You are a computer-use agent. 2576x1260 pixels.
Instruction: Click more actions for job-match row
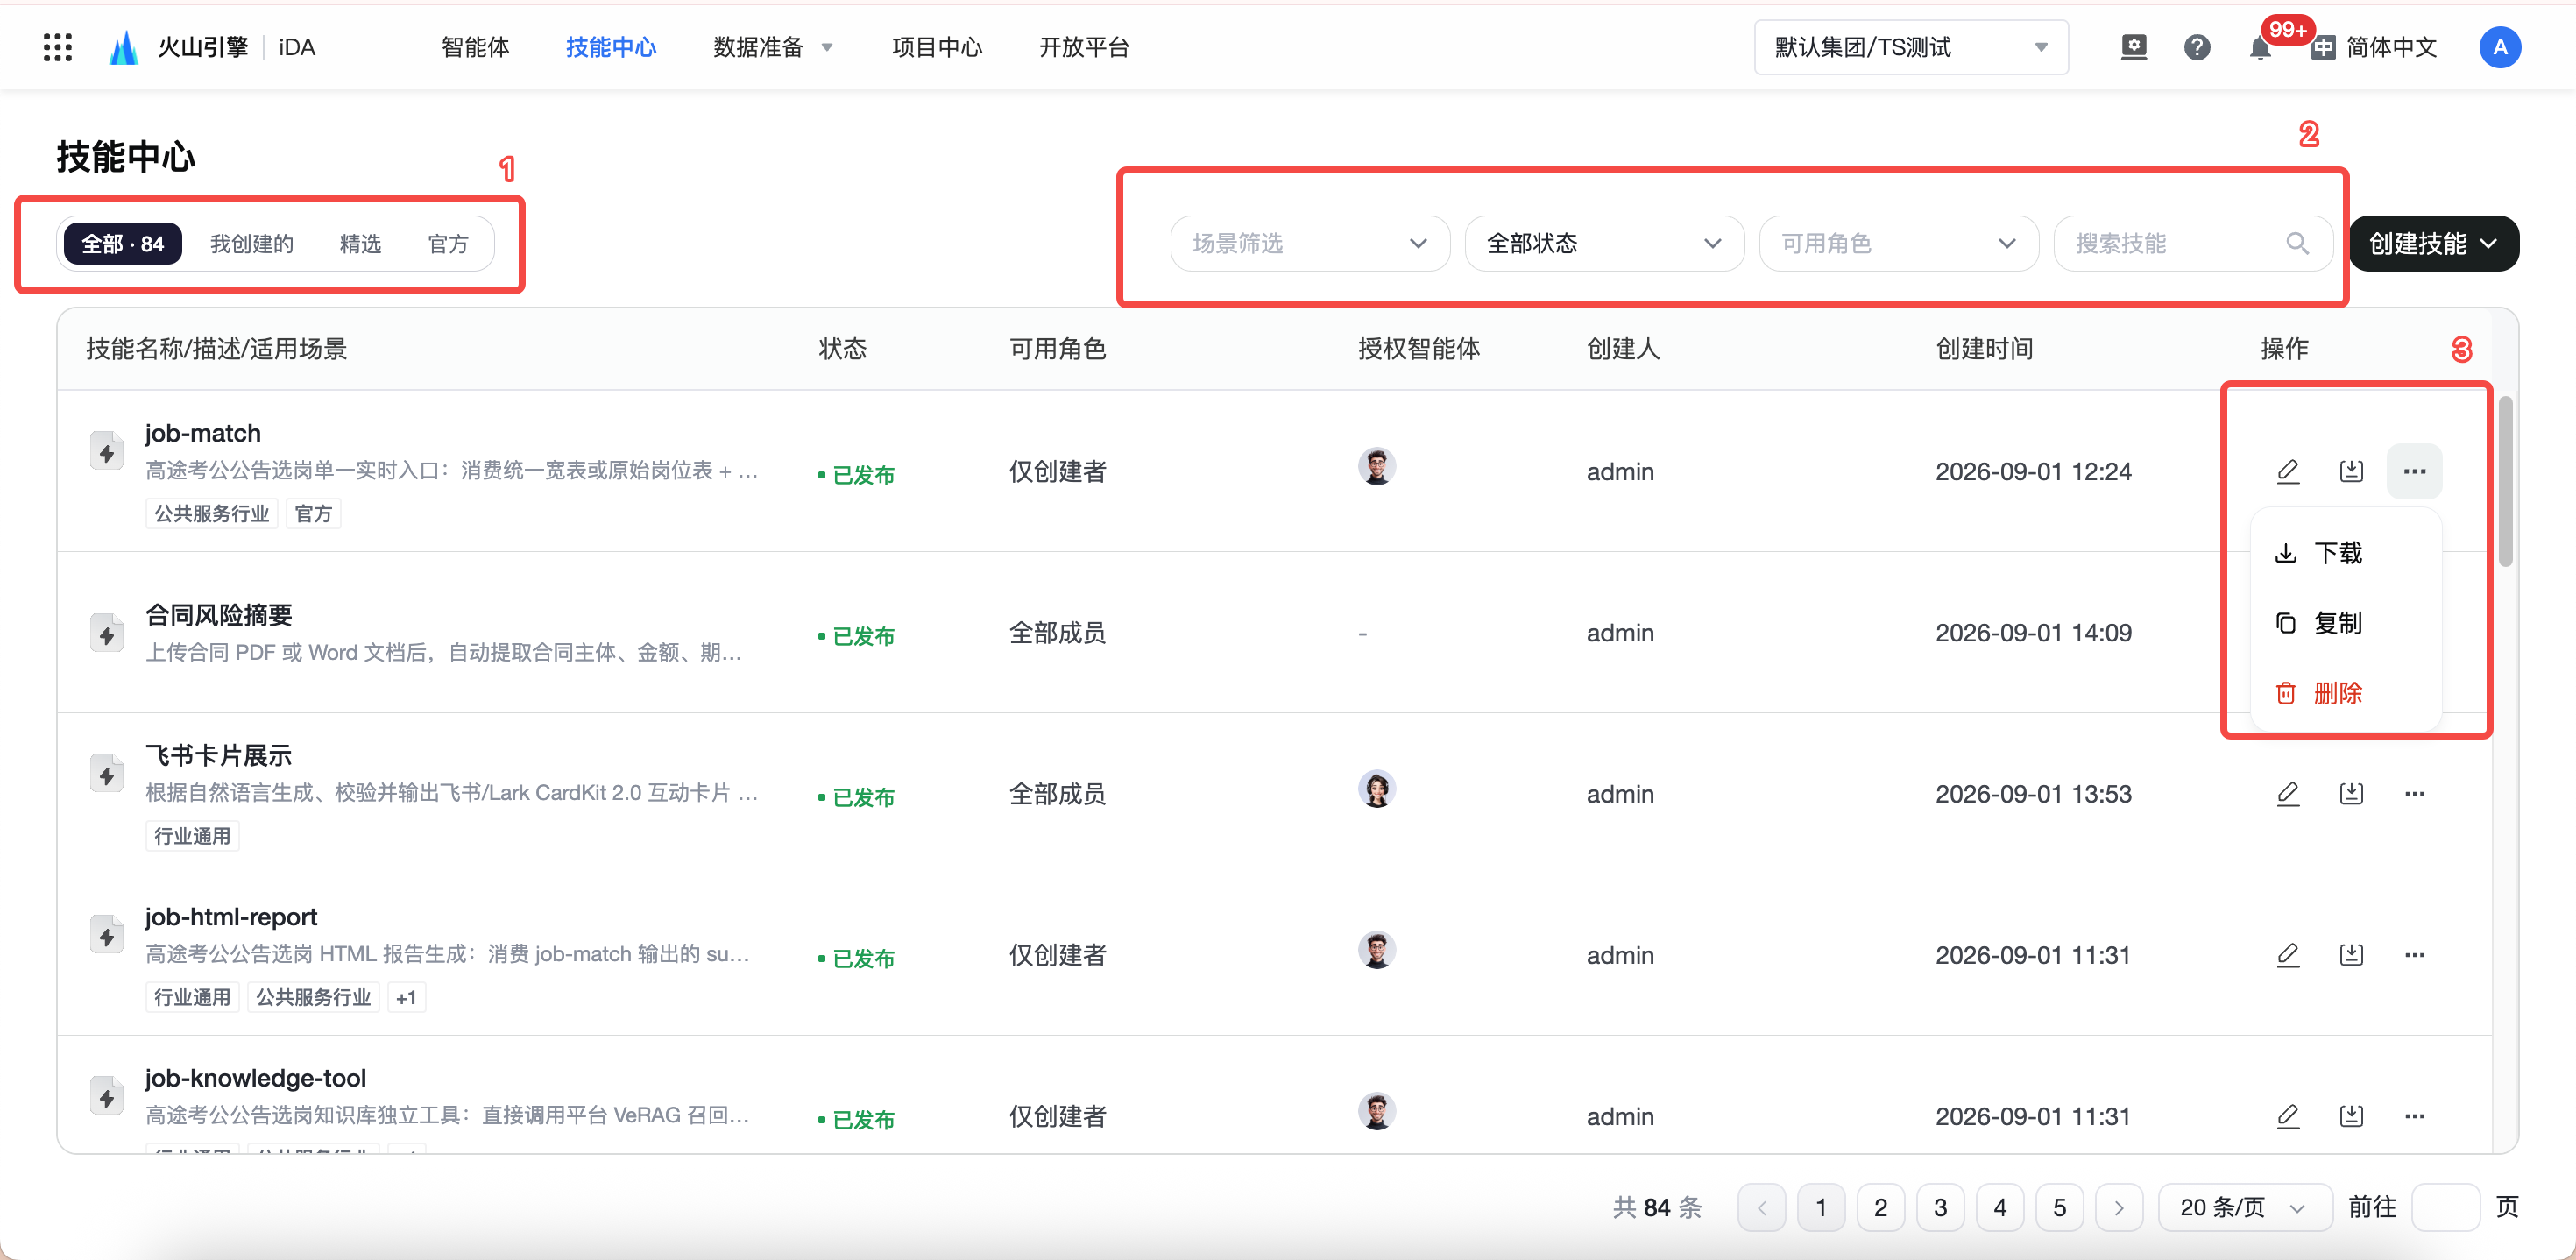tap(2414, 471)
